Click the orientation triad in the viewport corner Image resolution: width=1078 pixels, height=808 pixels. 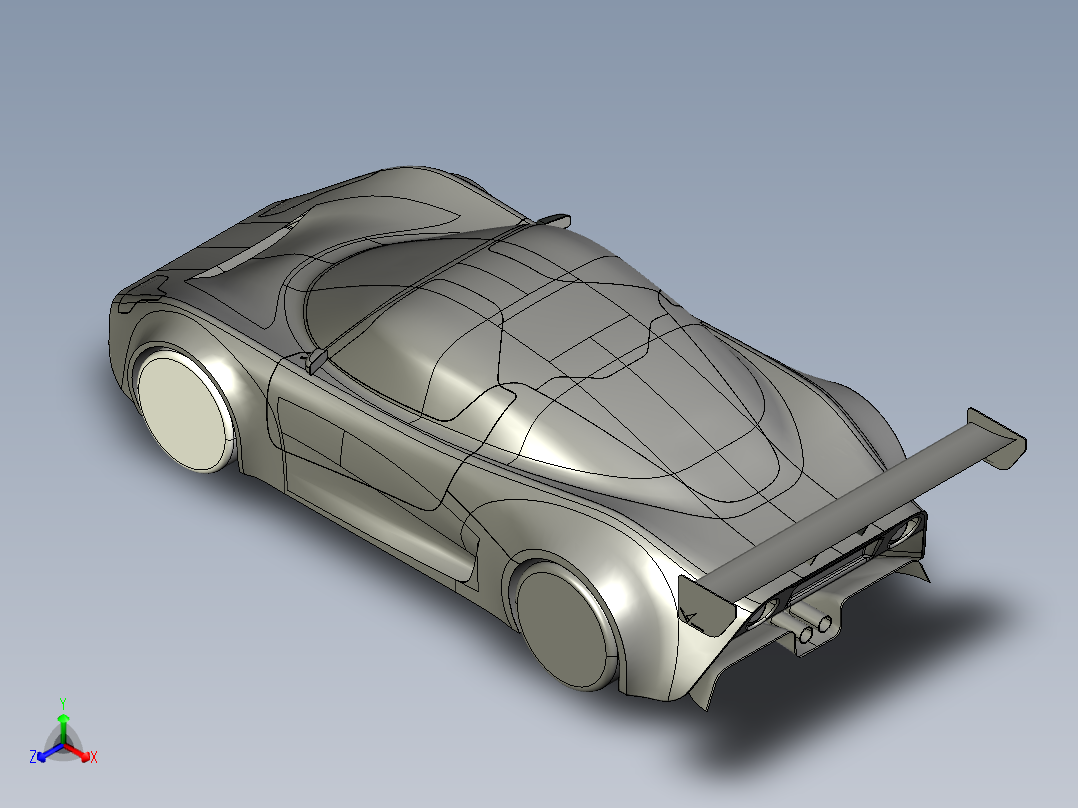[x=63, y=733]
